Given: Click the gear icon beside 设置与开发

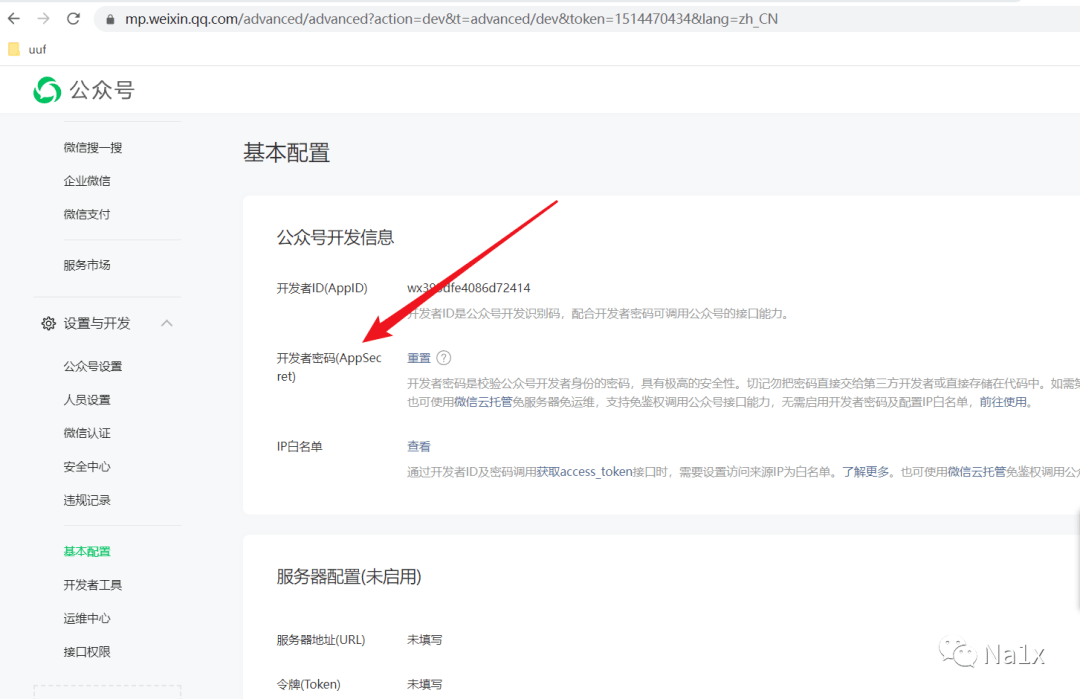Looking at the screenshot, I should 48,324.
